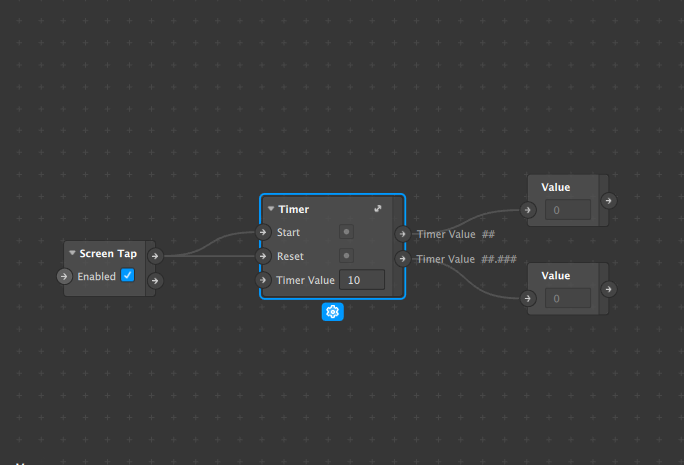
Task: Click Screen Tap's lower output port
Action: point(155,281)
